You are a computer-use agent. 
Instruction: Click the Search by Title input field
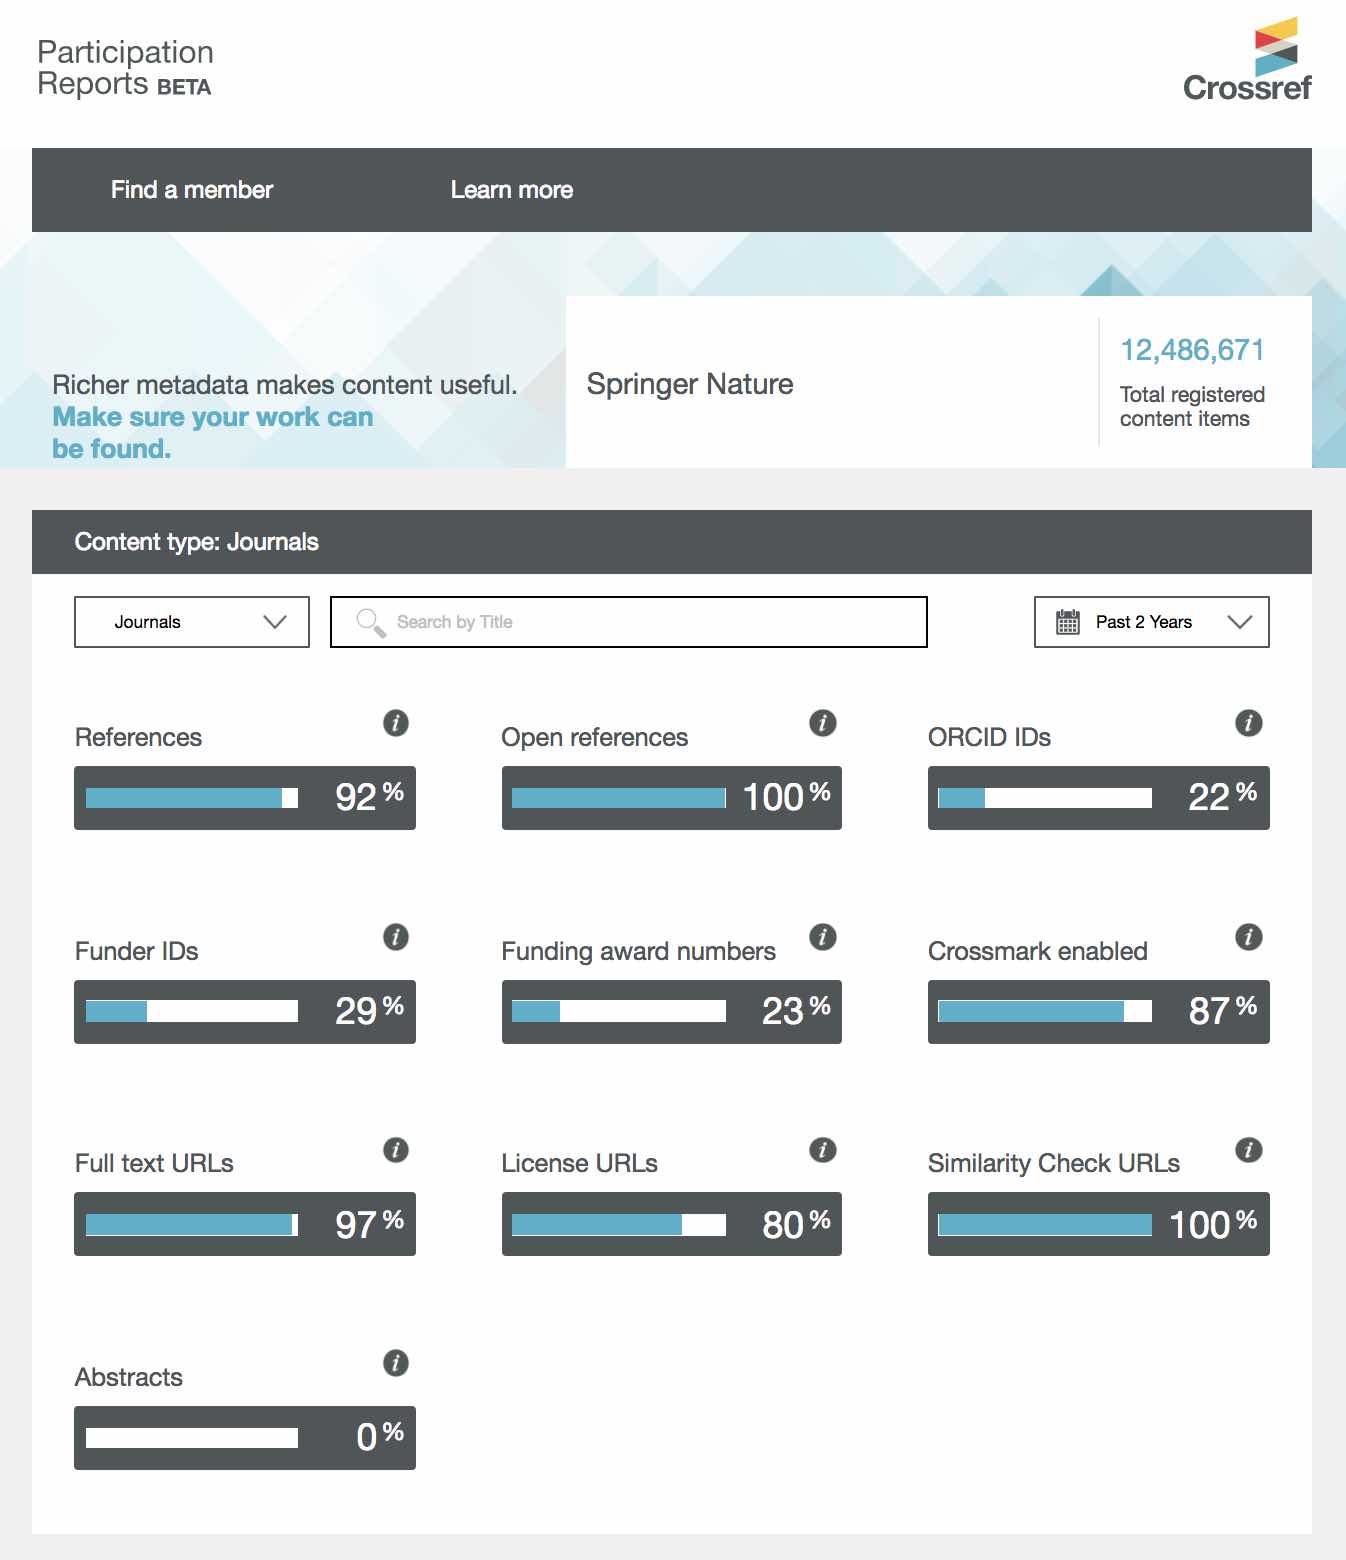(628, 621)
